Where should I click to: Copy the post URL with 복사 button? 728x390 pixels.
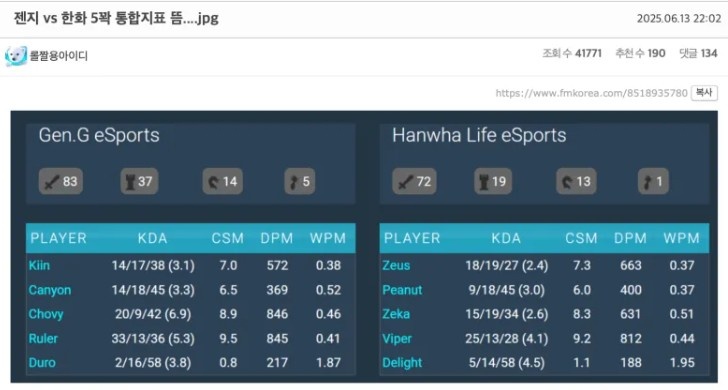click(704, 93)
